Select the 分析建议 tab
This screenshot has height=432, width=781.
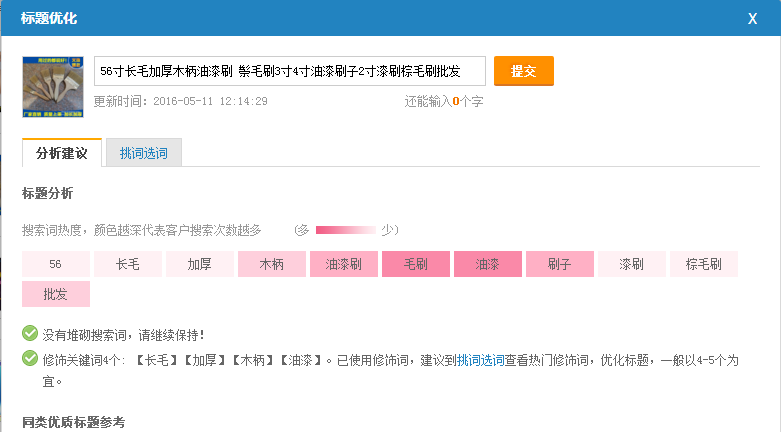[61, 153]
